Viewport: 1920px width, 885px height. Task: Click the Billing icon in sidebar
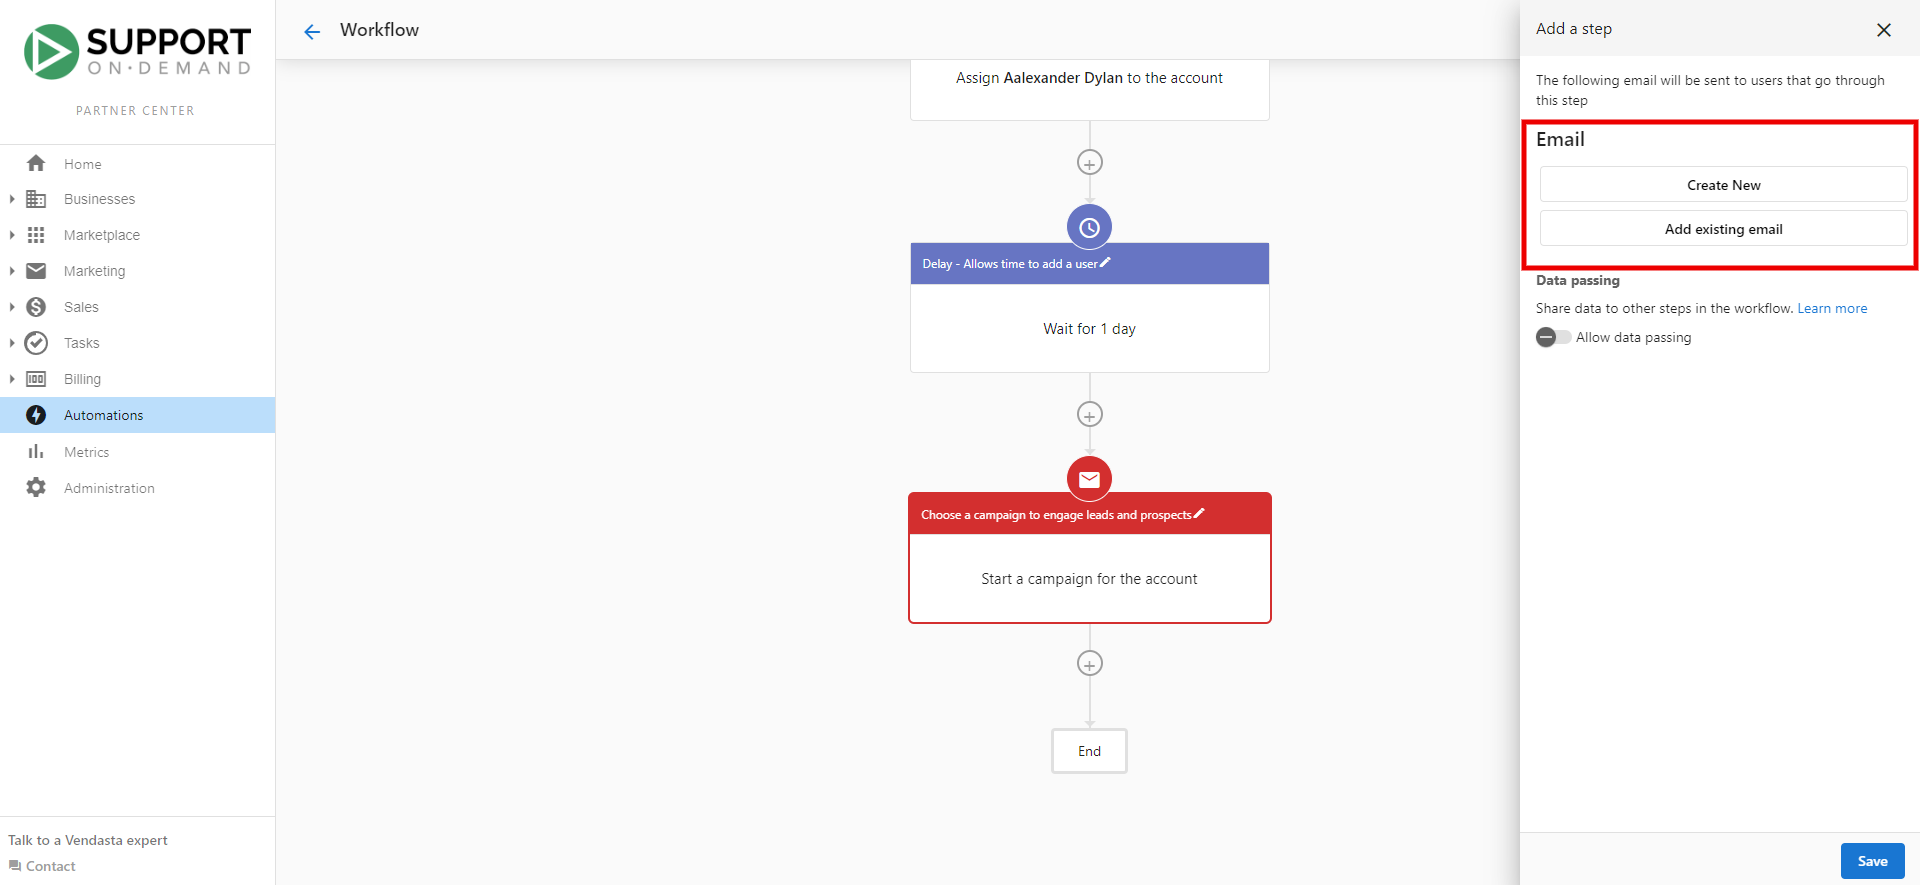[36, 379]
